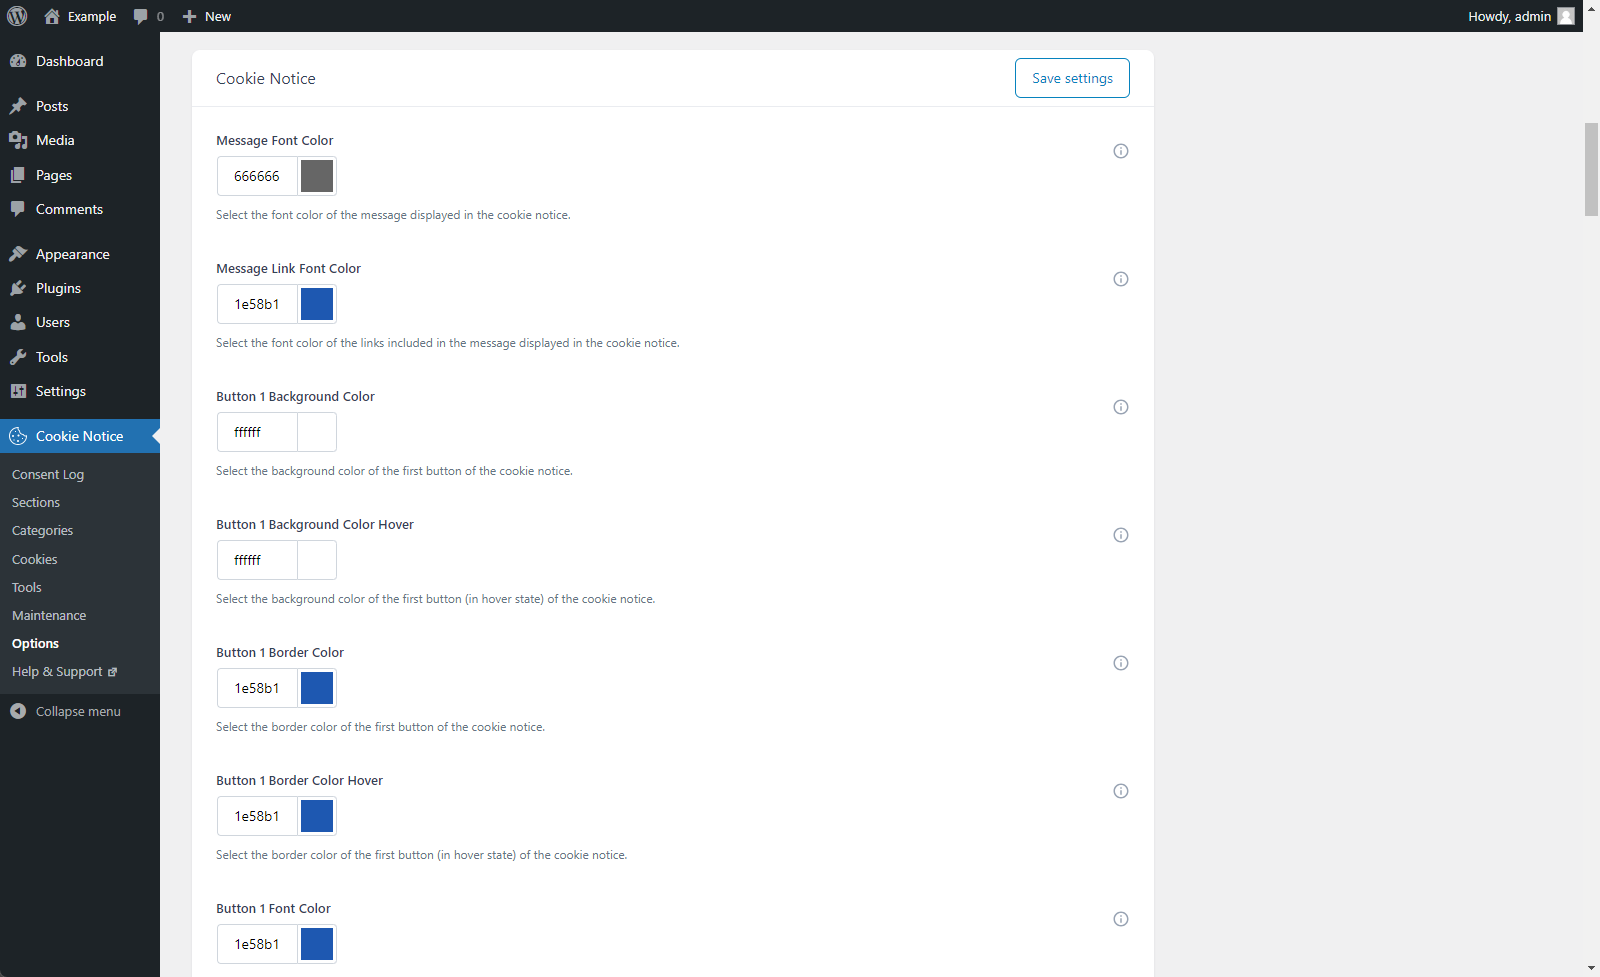The image size is (1600, 977).
Task: Open the Categories submenu item
Action: (x=42, y=530)
